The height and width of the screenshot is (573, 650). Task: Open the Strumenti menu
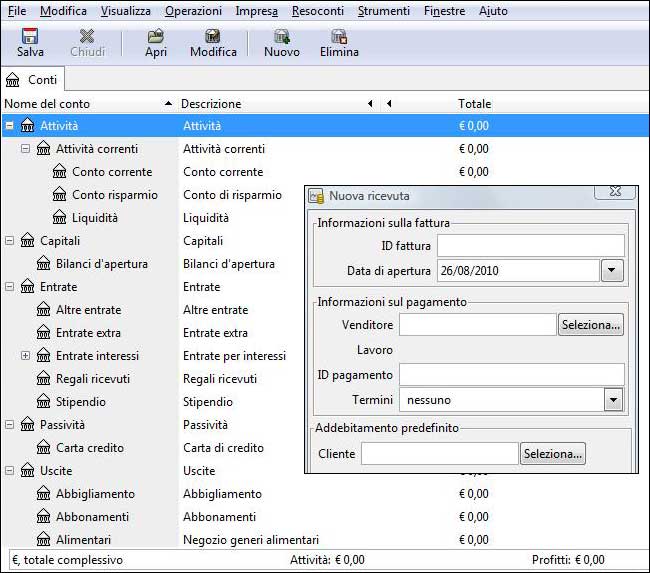click(x=383, y=11)
